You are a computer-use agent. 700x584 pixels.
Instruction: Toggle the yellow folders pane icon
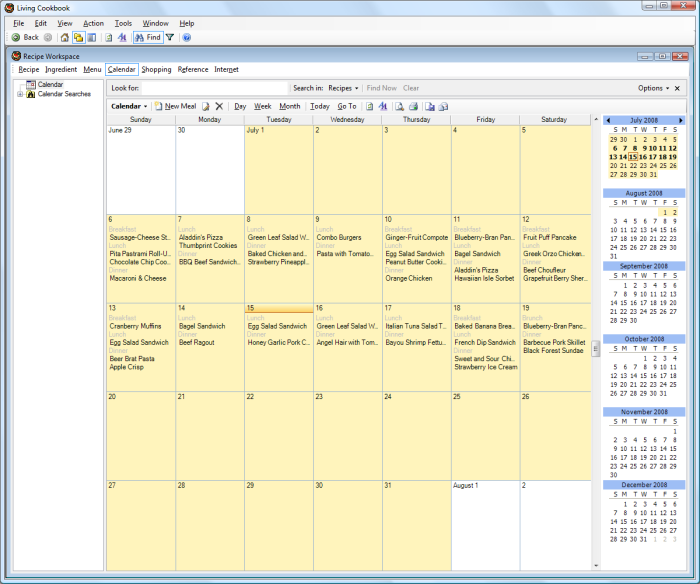point(79,38)
